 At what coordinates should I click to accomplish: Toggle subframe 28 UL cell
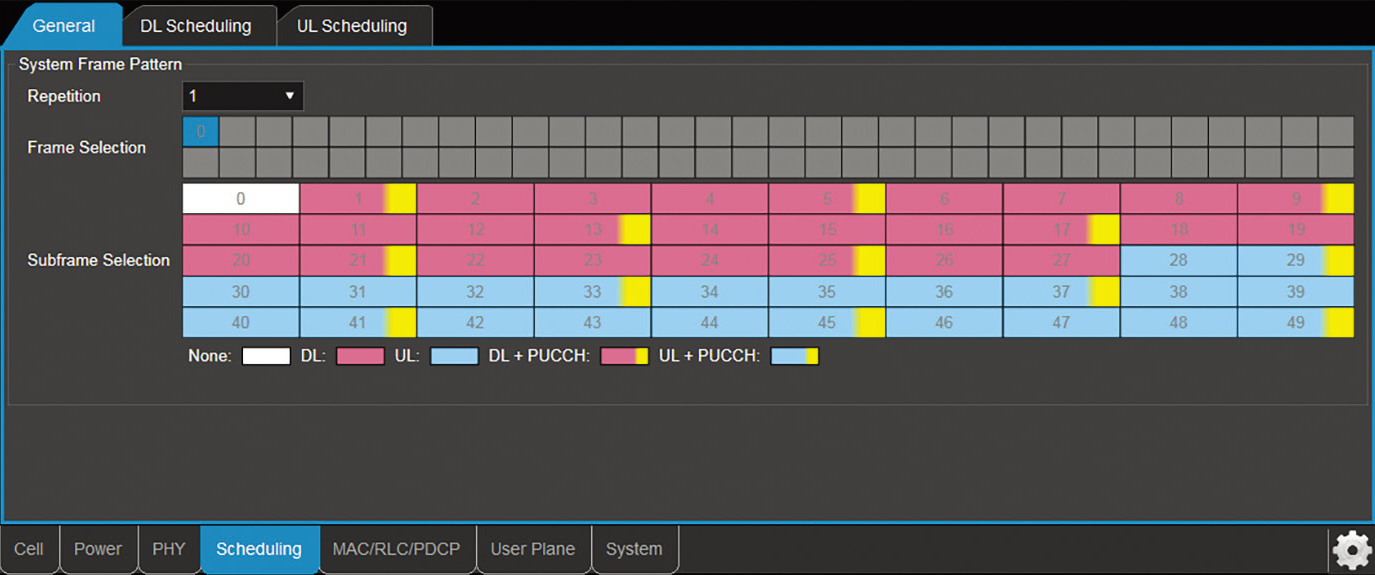click(x=1179, y=260)
